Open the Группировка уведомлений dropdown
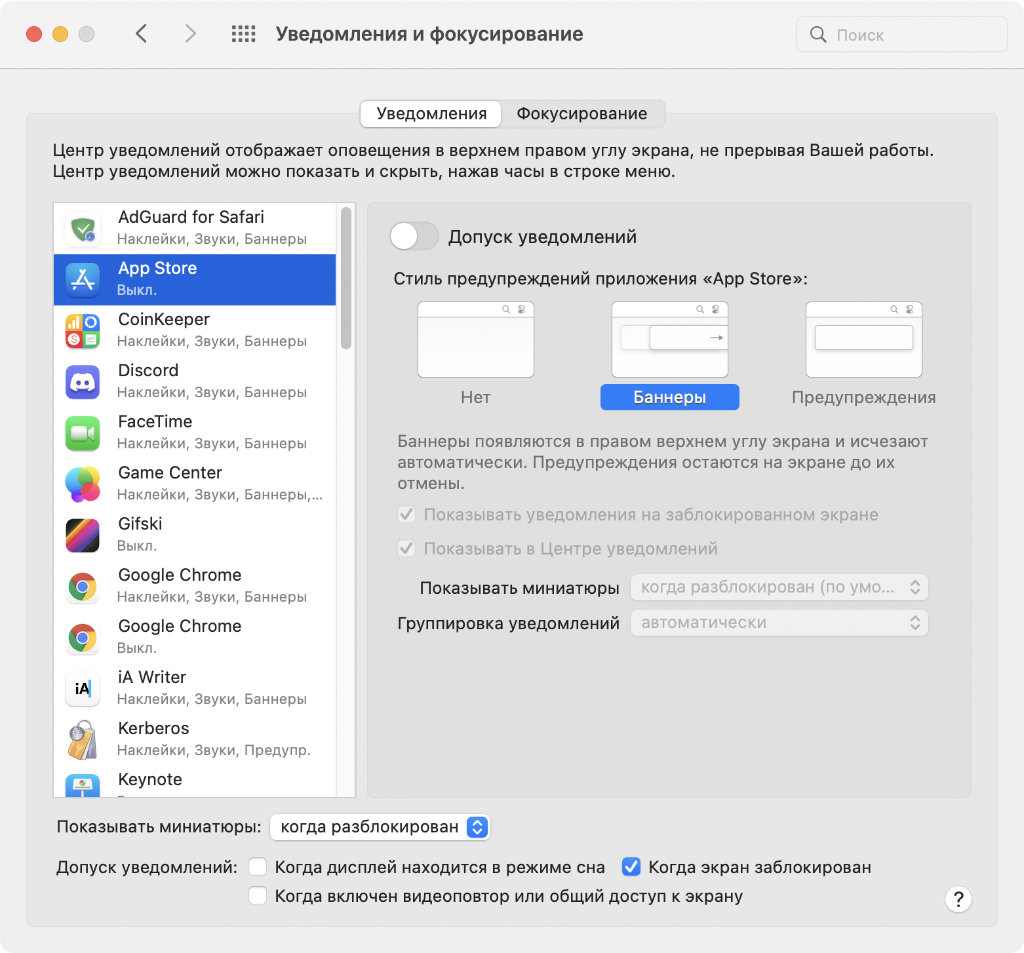The width and height of the screenshot is (1024, 953). (778, 622)
